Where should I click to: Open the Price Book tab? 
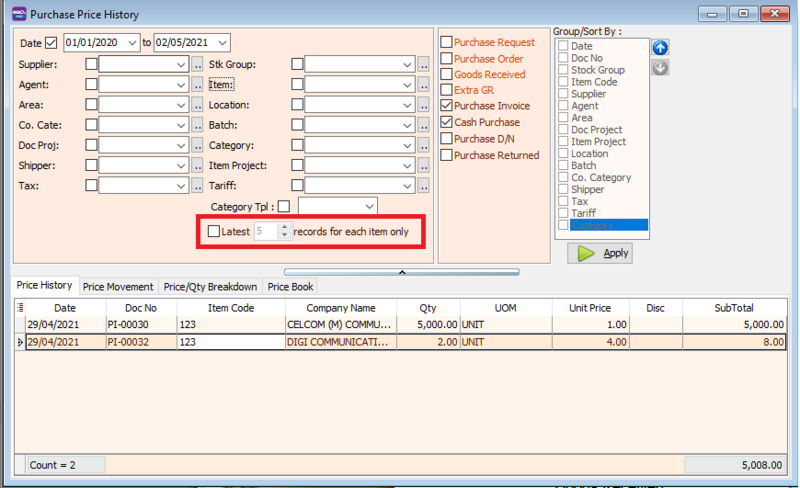290,287
